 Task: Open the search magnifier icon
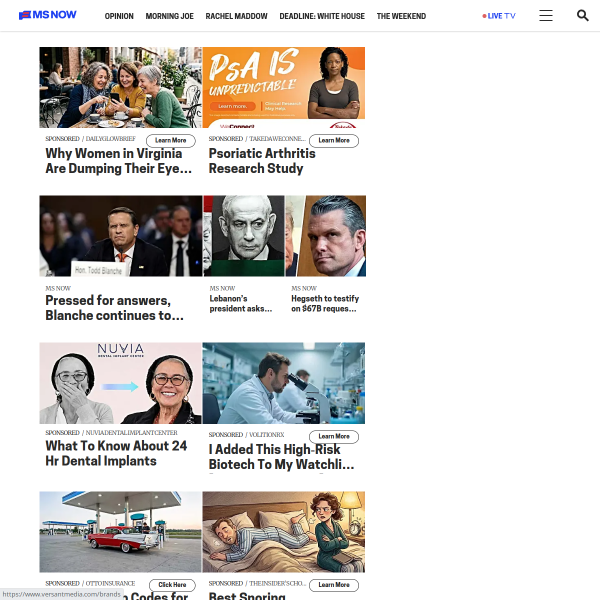click(582, 16)
